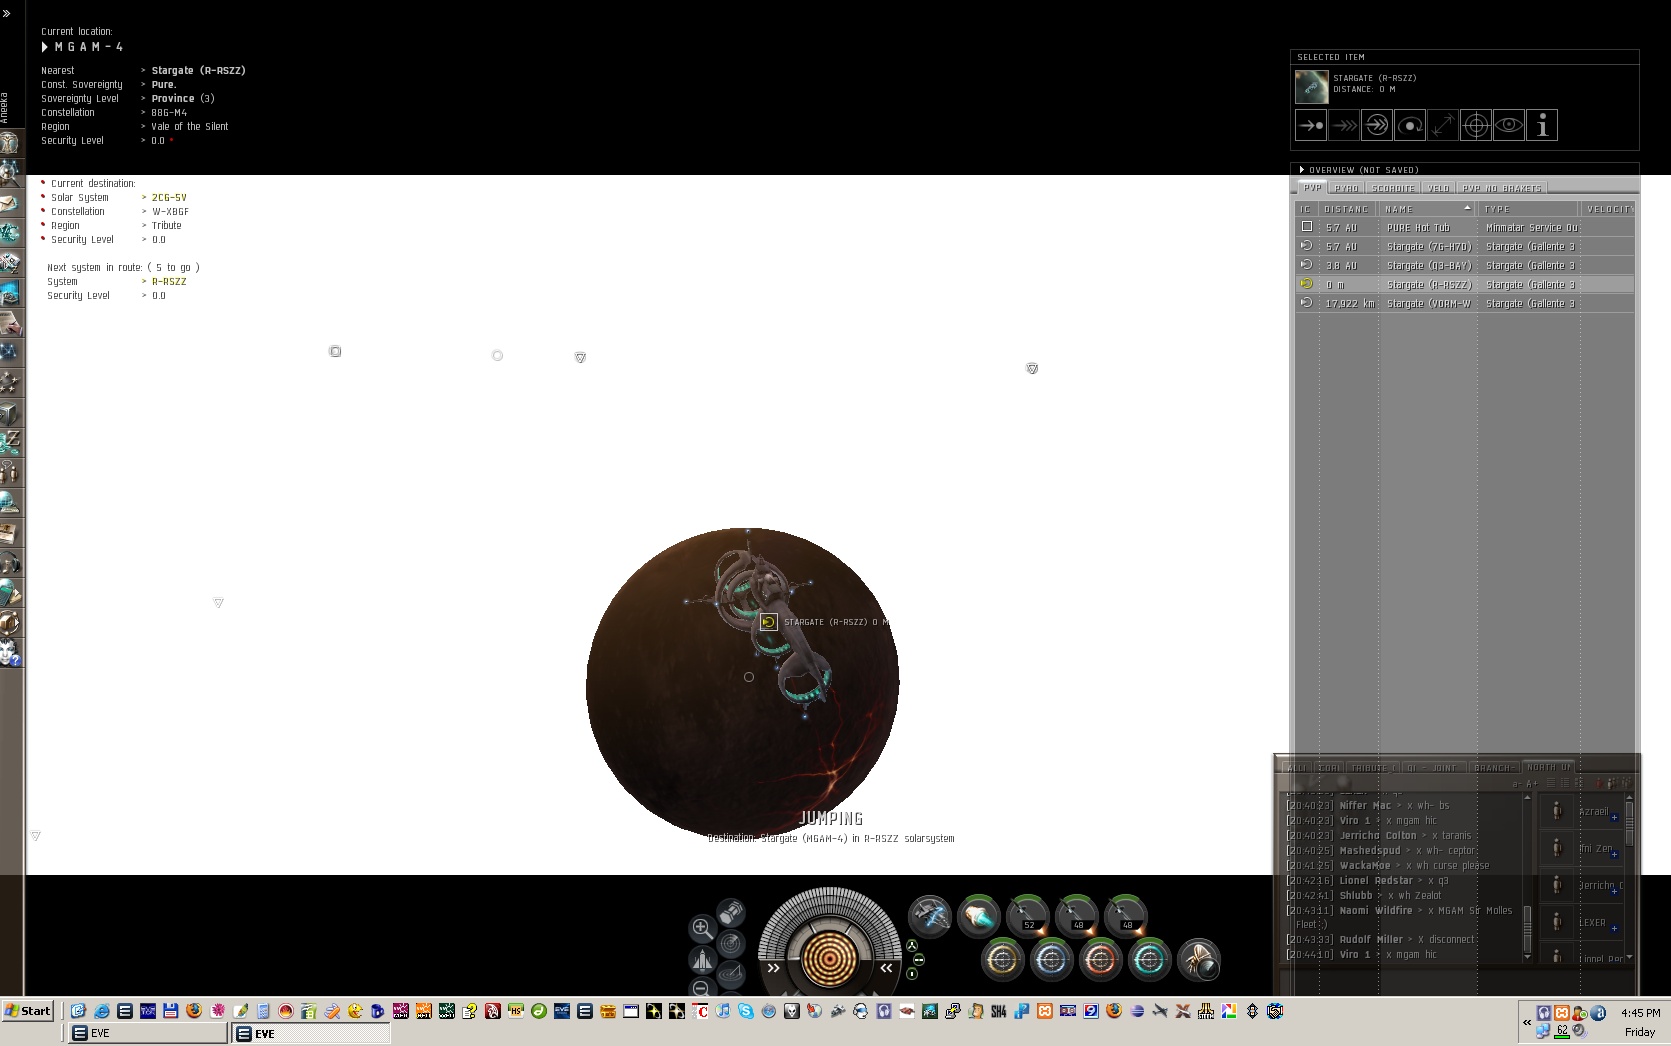Screen dimensions: 1671x1046
Task: Click the member list scrollbar thumb
Action: click(x=1630, y=822)
